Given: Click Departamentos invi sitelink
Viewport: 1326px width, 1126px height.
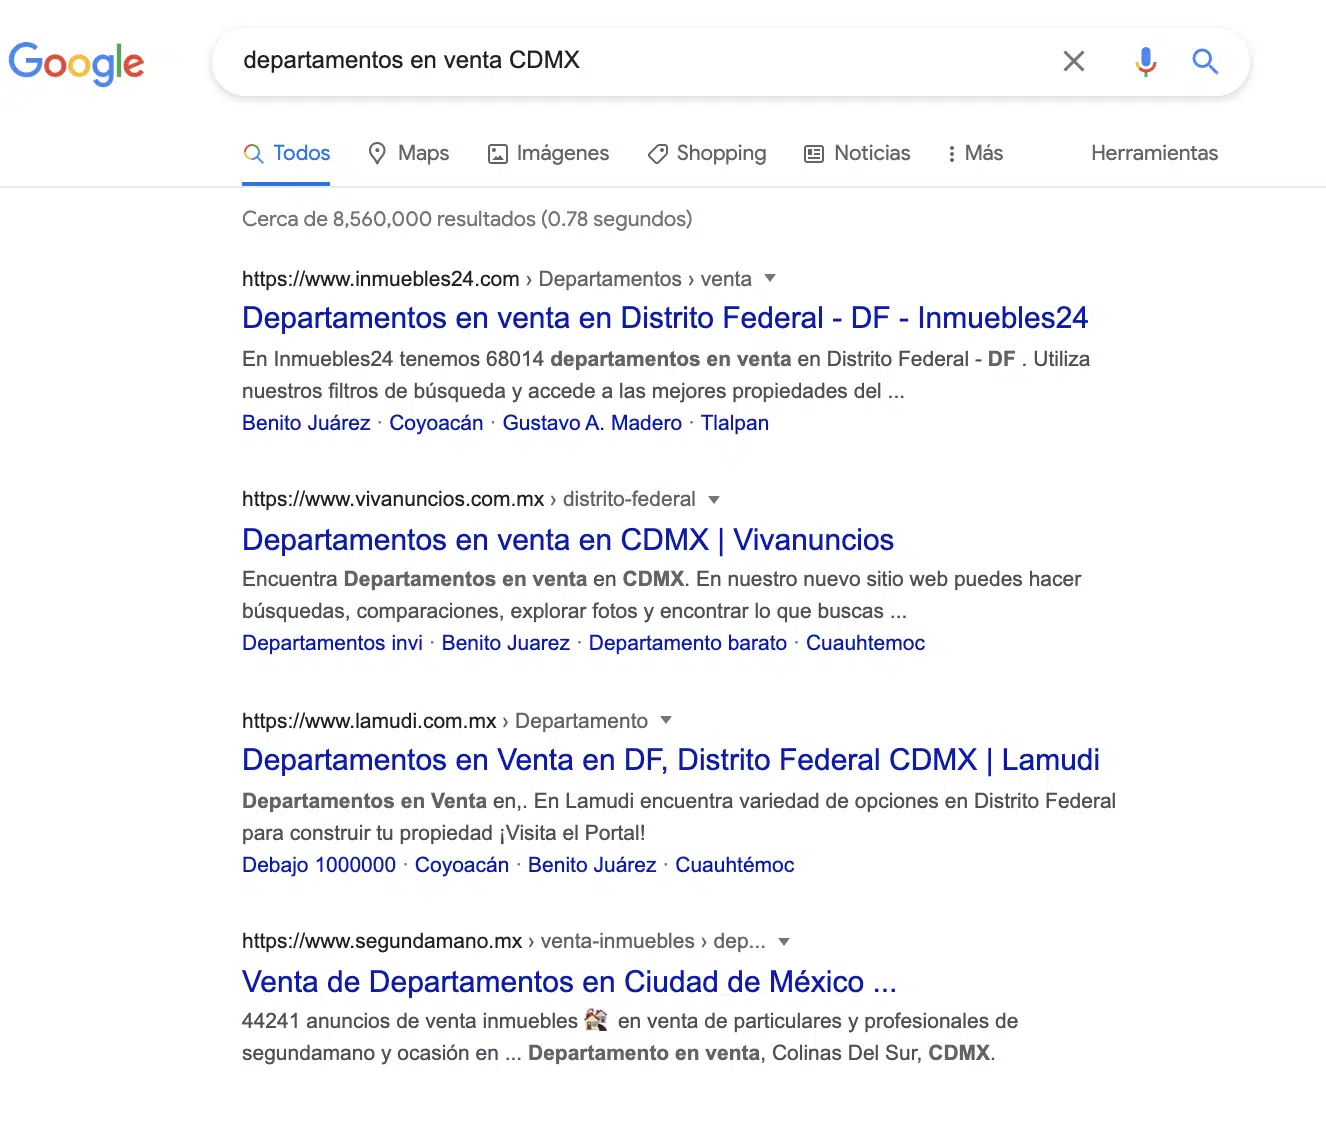Looking at the screenshot, I should pyautogui.click(x=332, y=643).
